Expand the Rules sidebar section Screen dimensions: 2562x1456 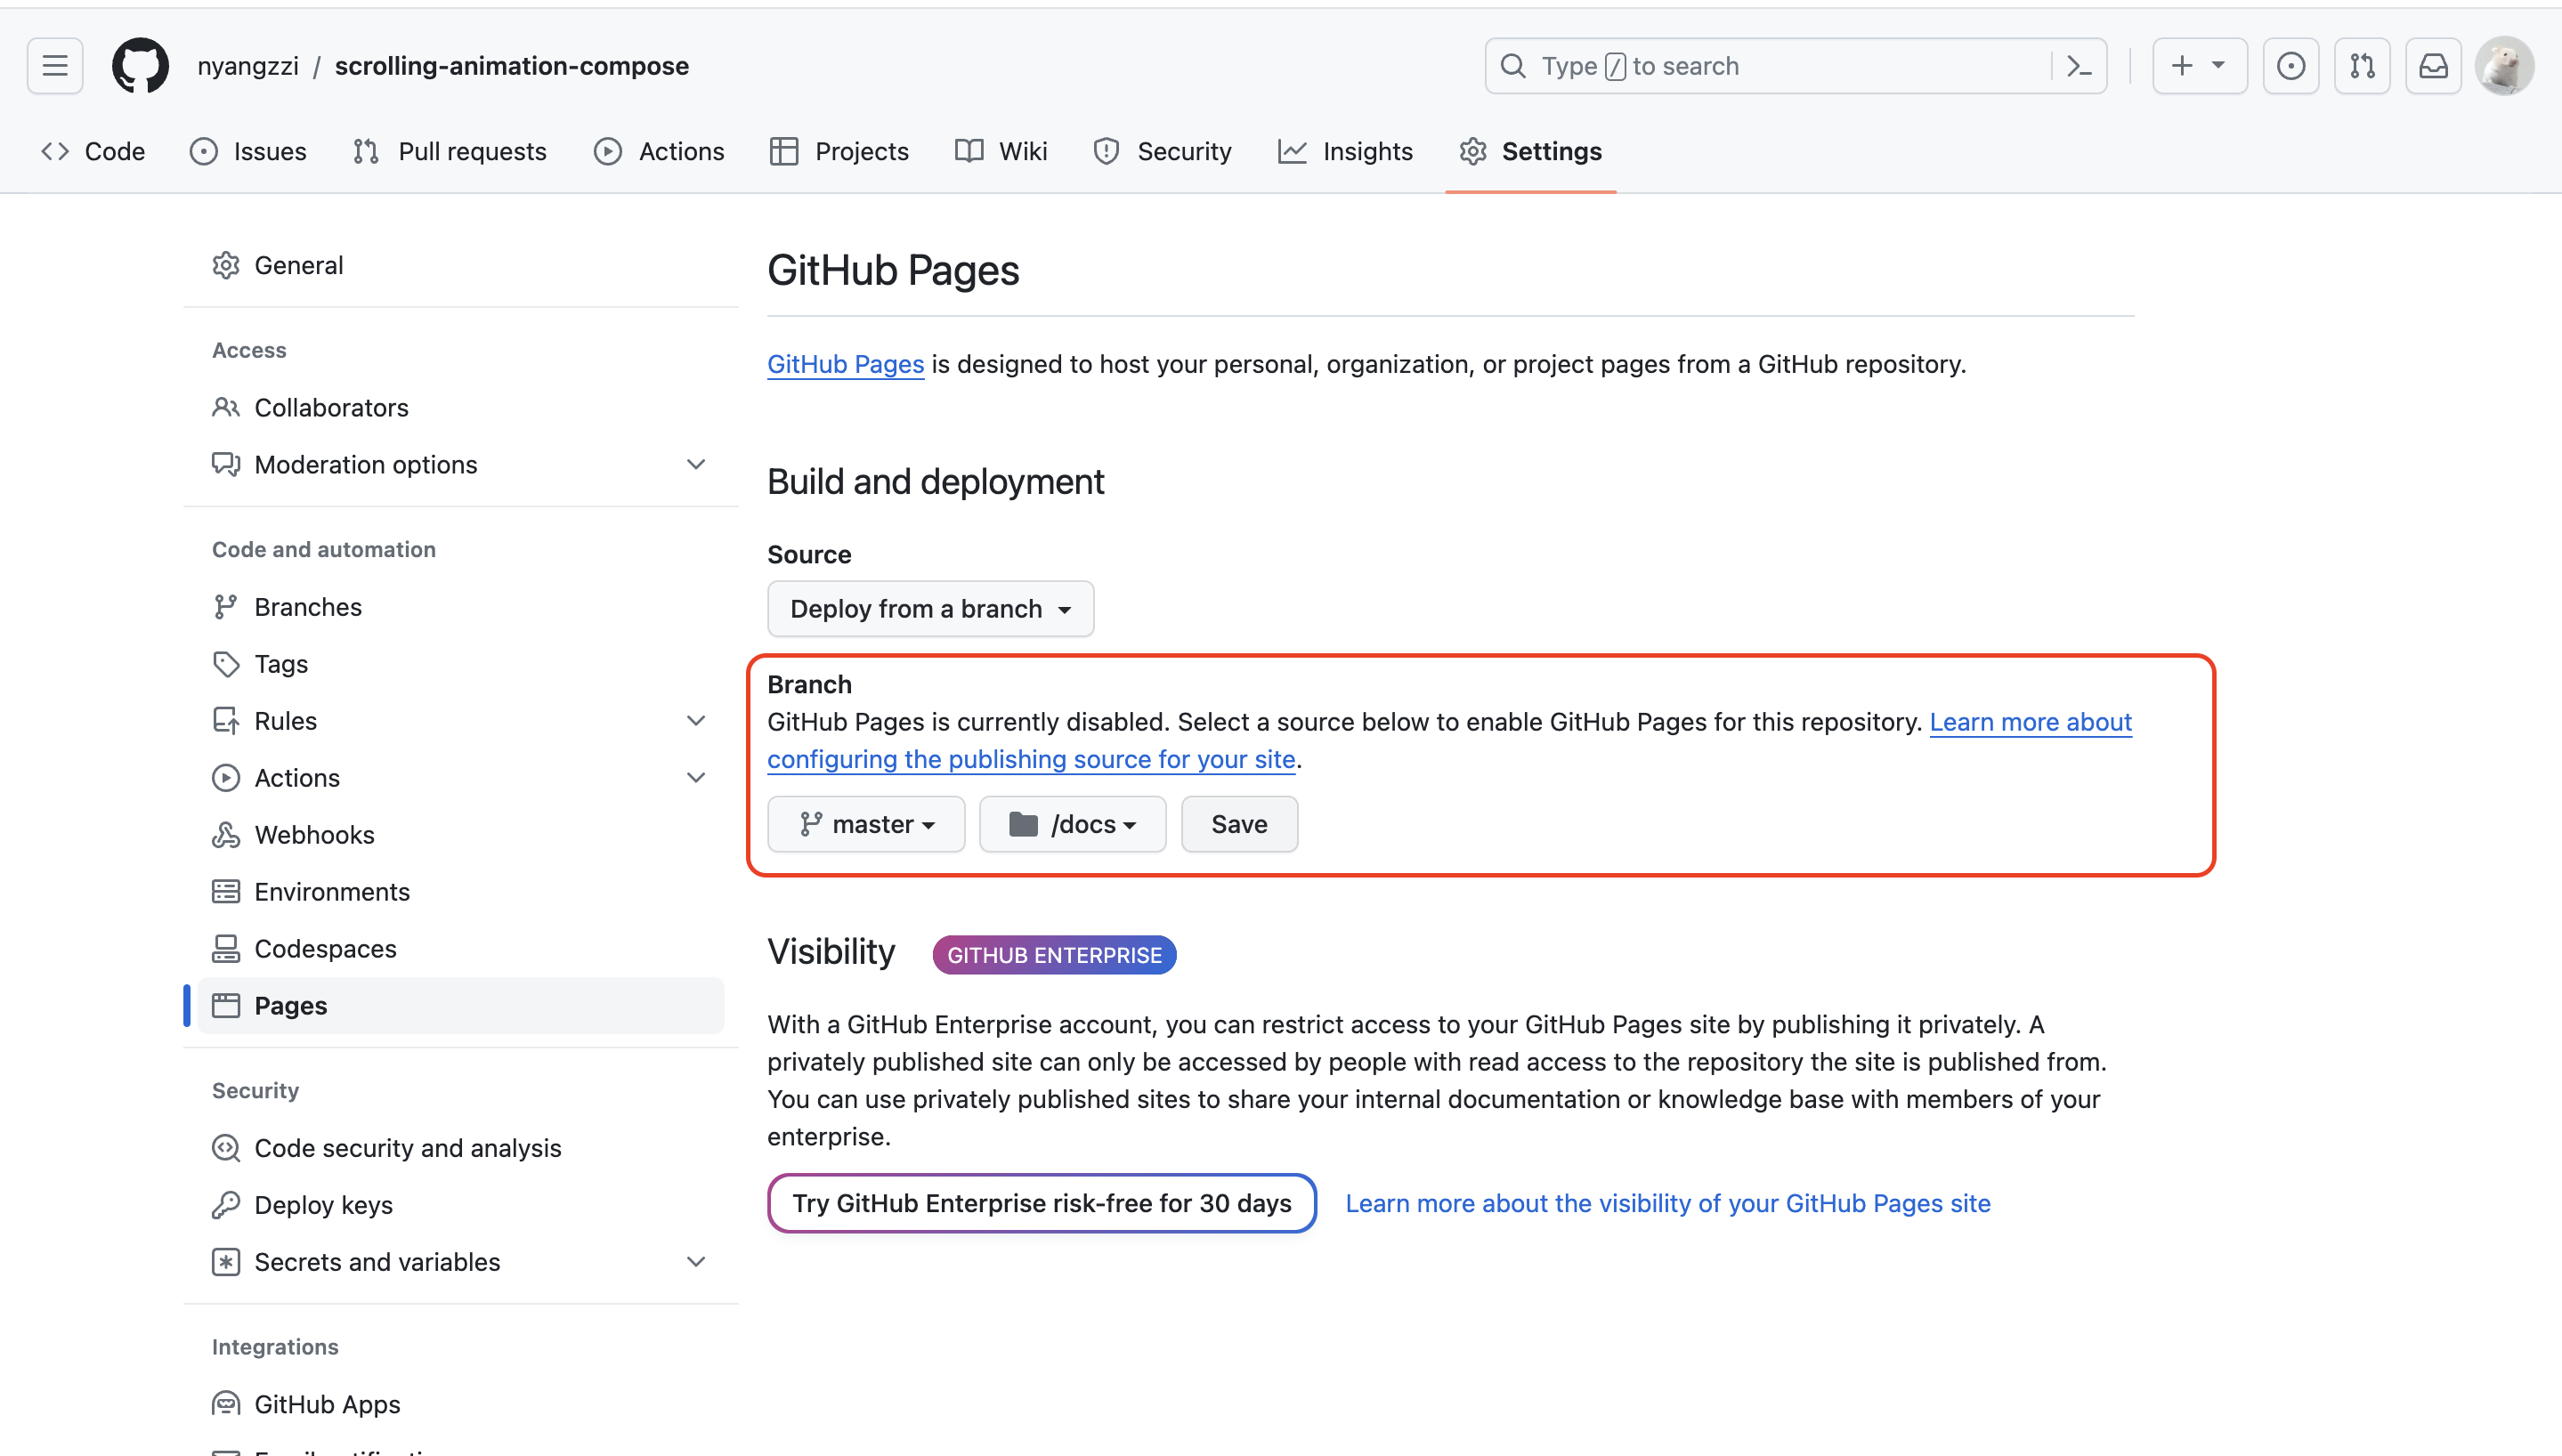tap(695, 720)
